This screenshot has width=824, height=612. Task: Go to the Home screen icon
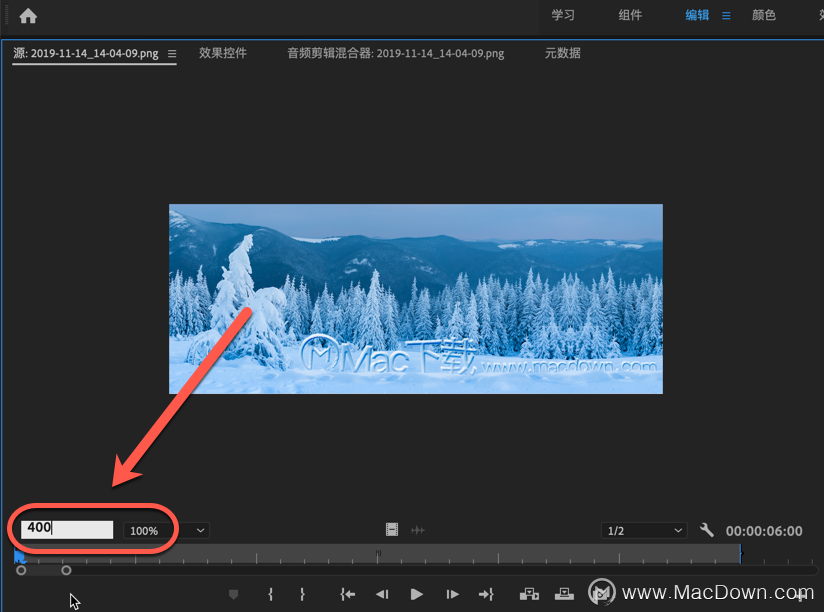(x=28, y=16)
